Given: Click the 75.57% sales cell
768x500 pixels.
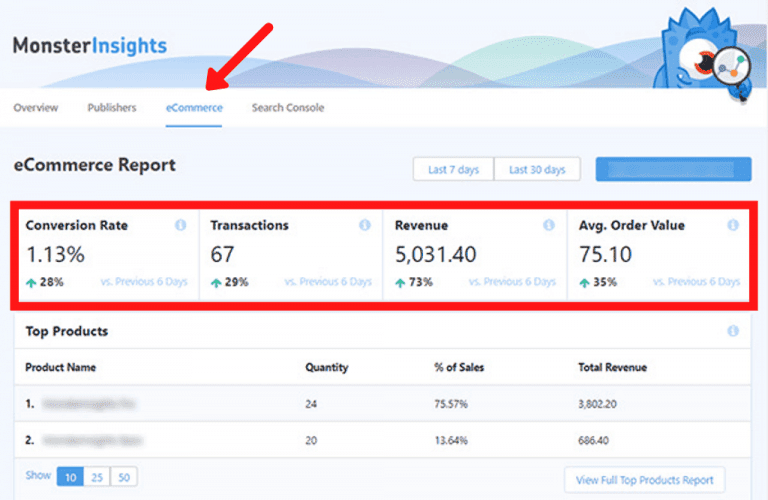Looking at the screenshot, I should [x=451, y=404].
